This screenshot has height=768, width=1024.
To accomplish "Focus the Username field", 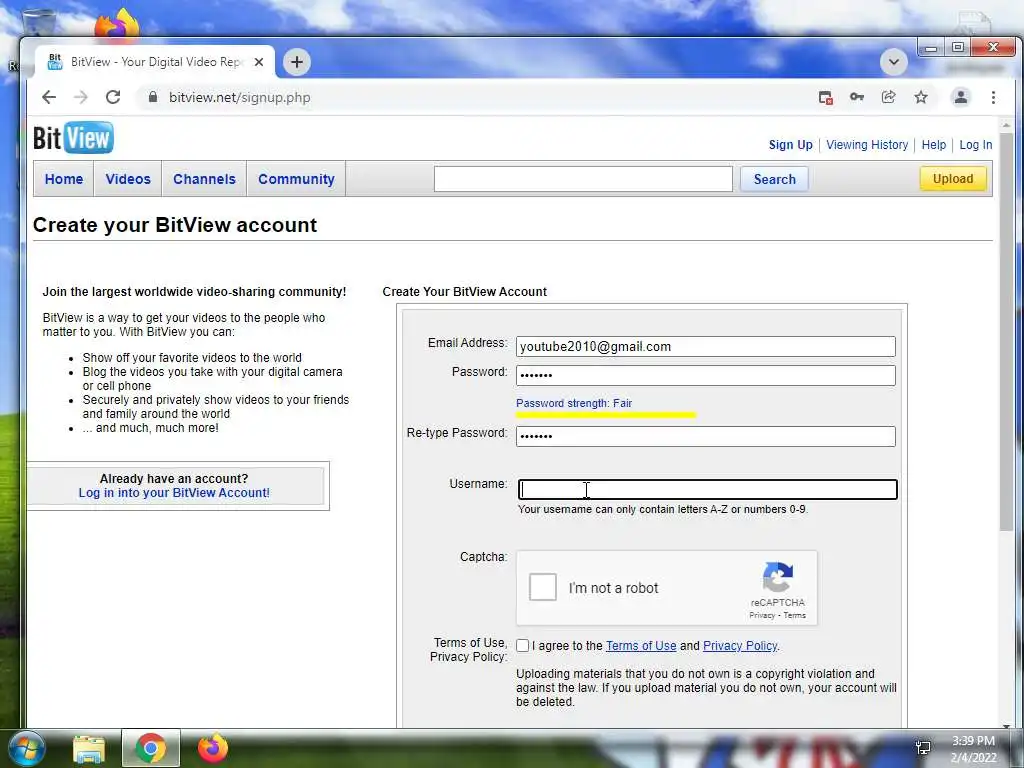I will [708, 490].
